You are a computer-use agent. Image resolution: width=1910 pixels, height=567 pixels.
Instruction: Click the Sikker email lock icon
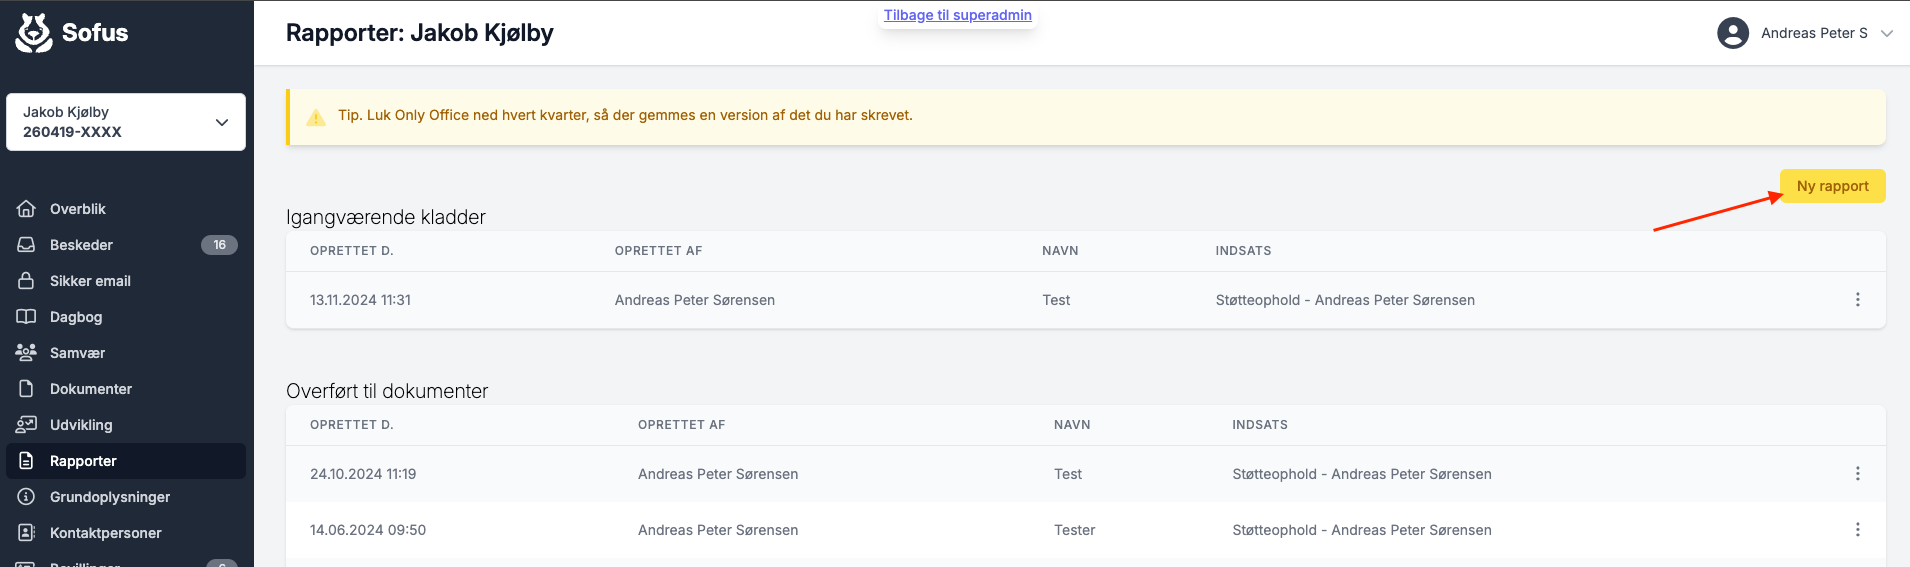click(27, 281)
